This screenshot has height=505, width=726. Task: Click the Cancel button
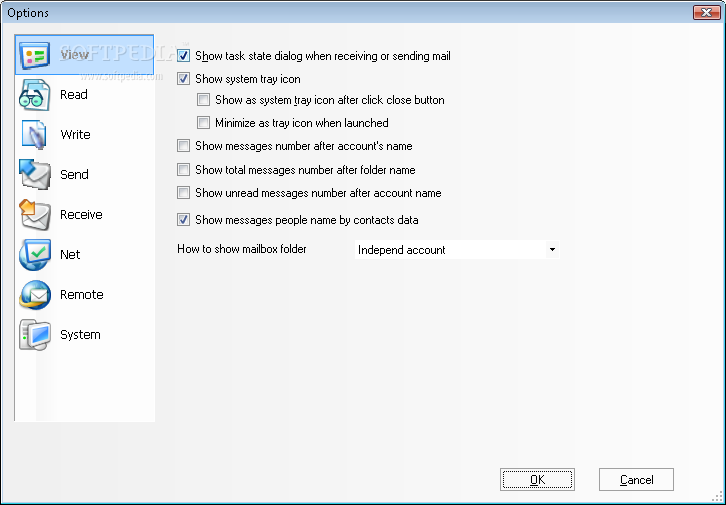636,480
